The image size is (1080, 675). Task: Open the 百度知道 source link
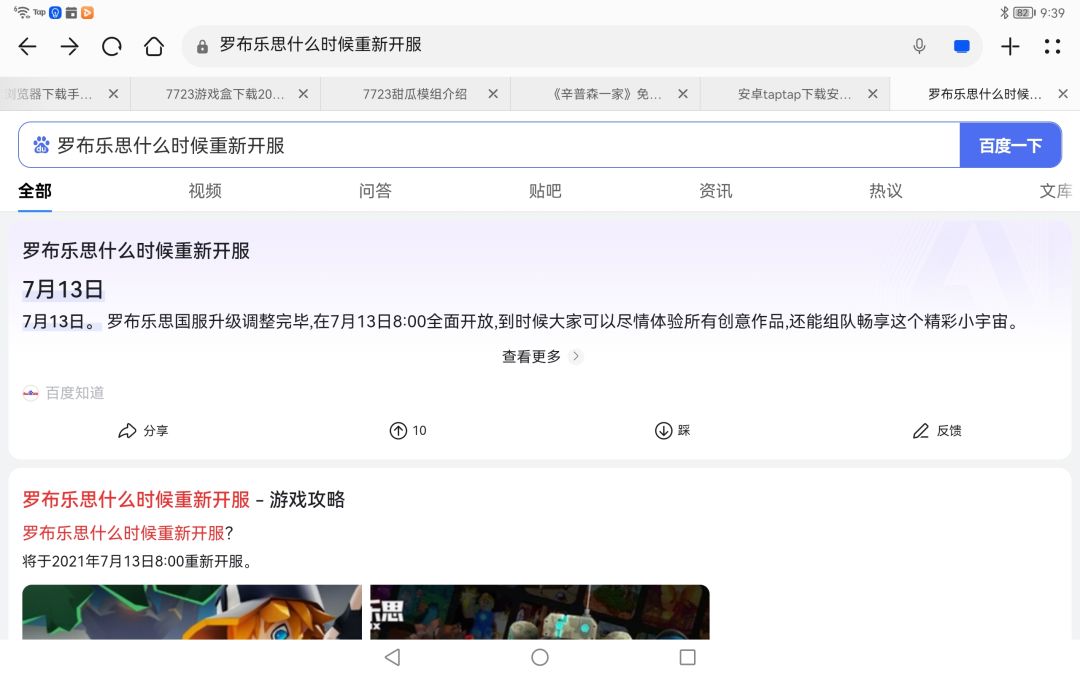tap(63, 393)
